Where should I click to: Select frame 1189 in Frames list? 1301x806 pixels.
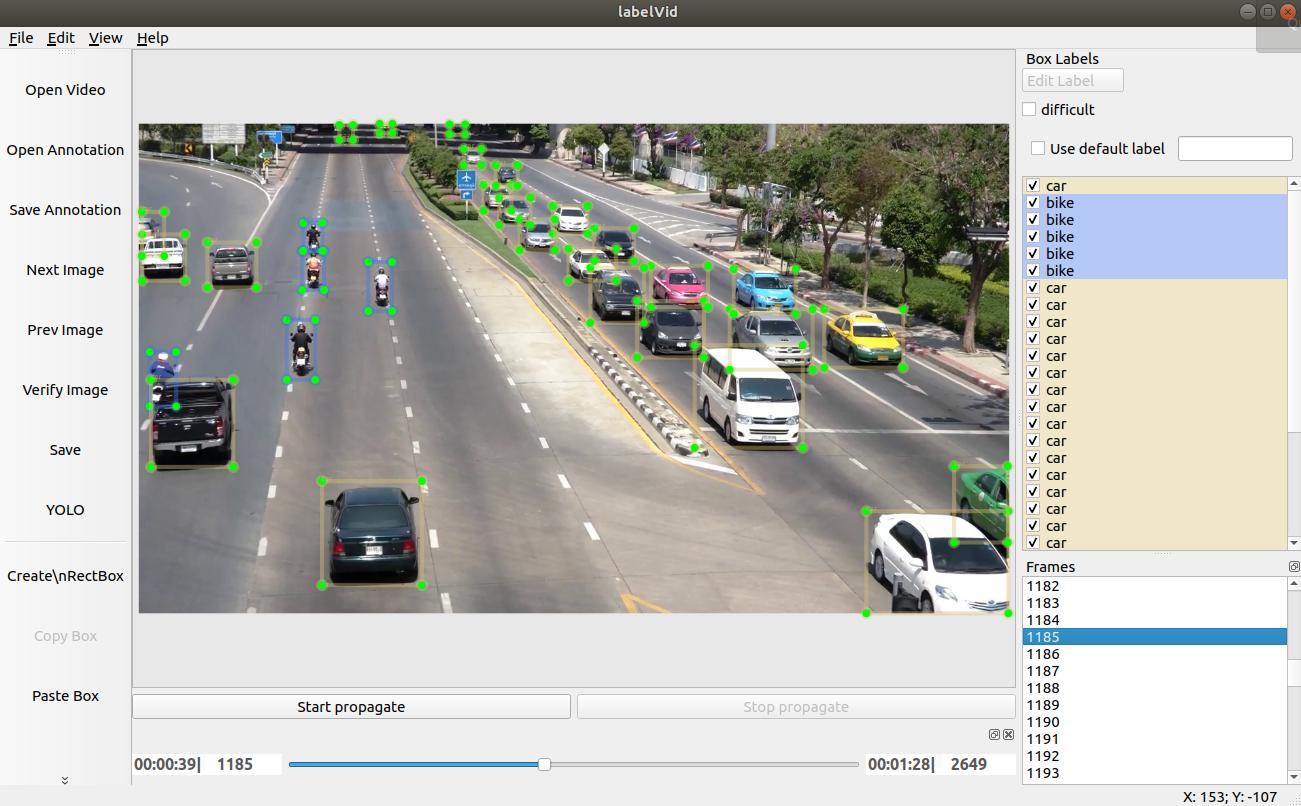[1154, 705]
